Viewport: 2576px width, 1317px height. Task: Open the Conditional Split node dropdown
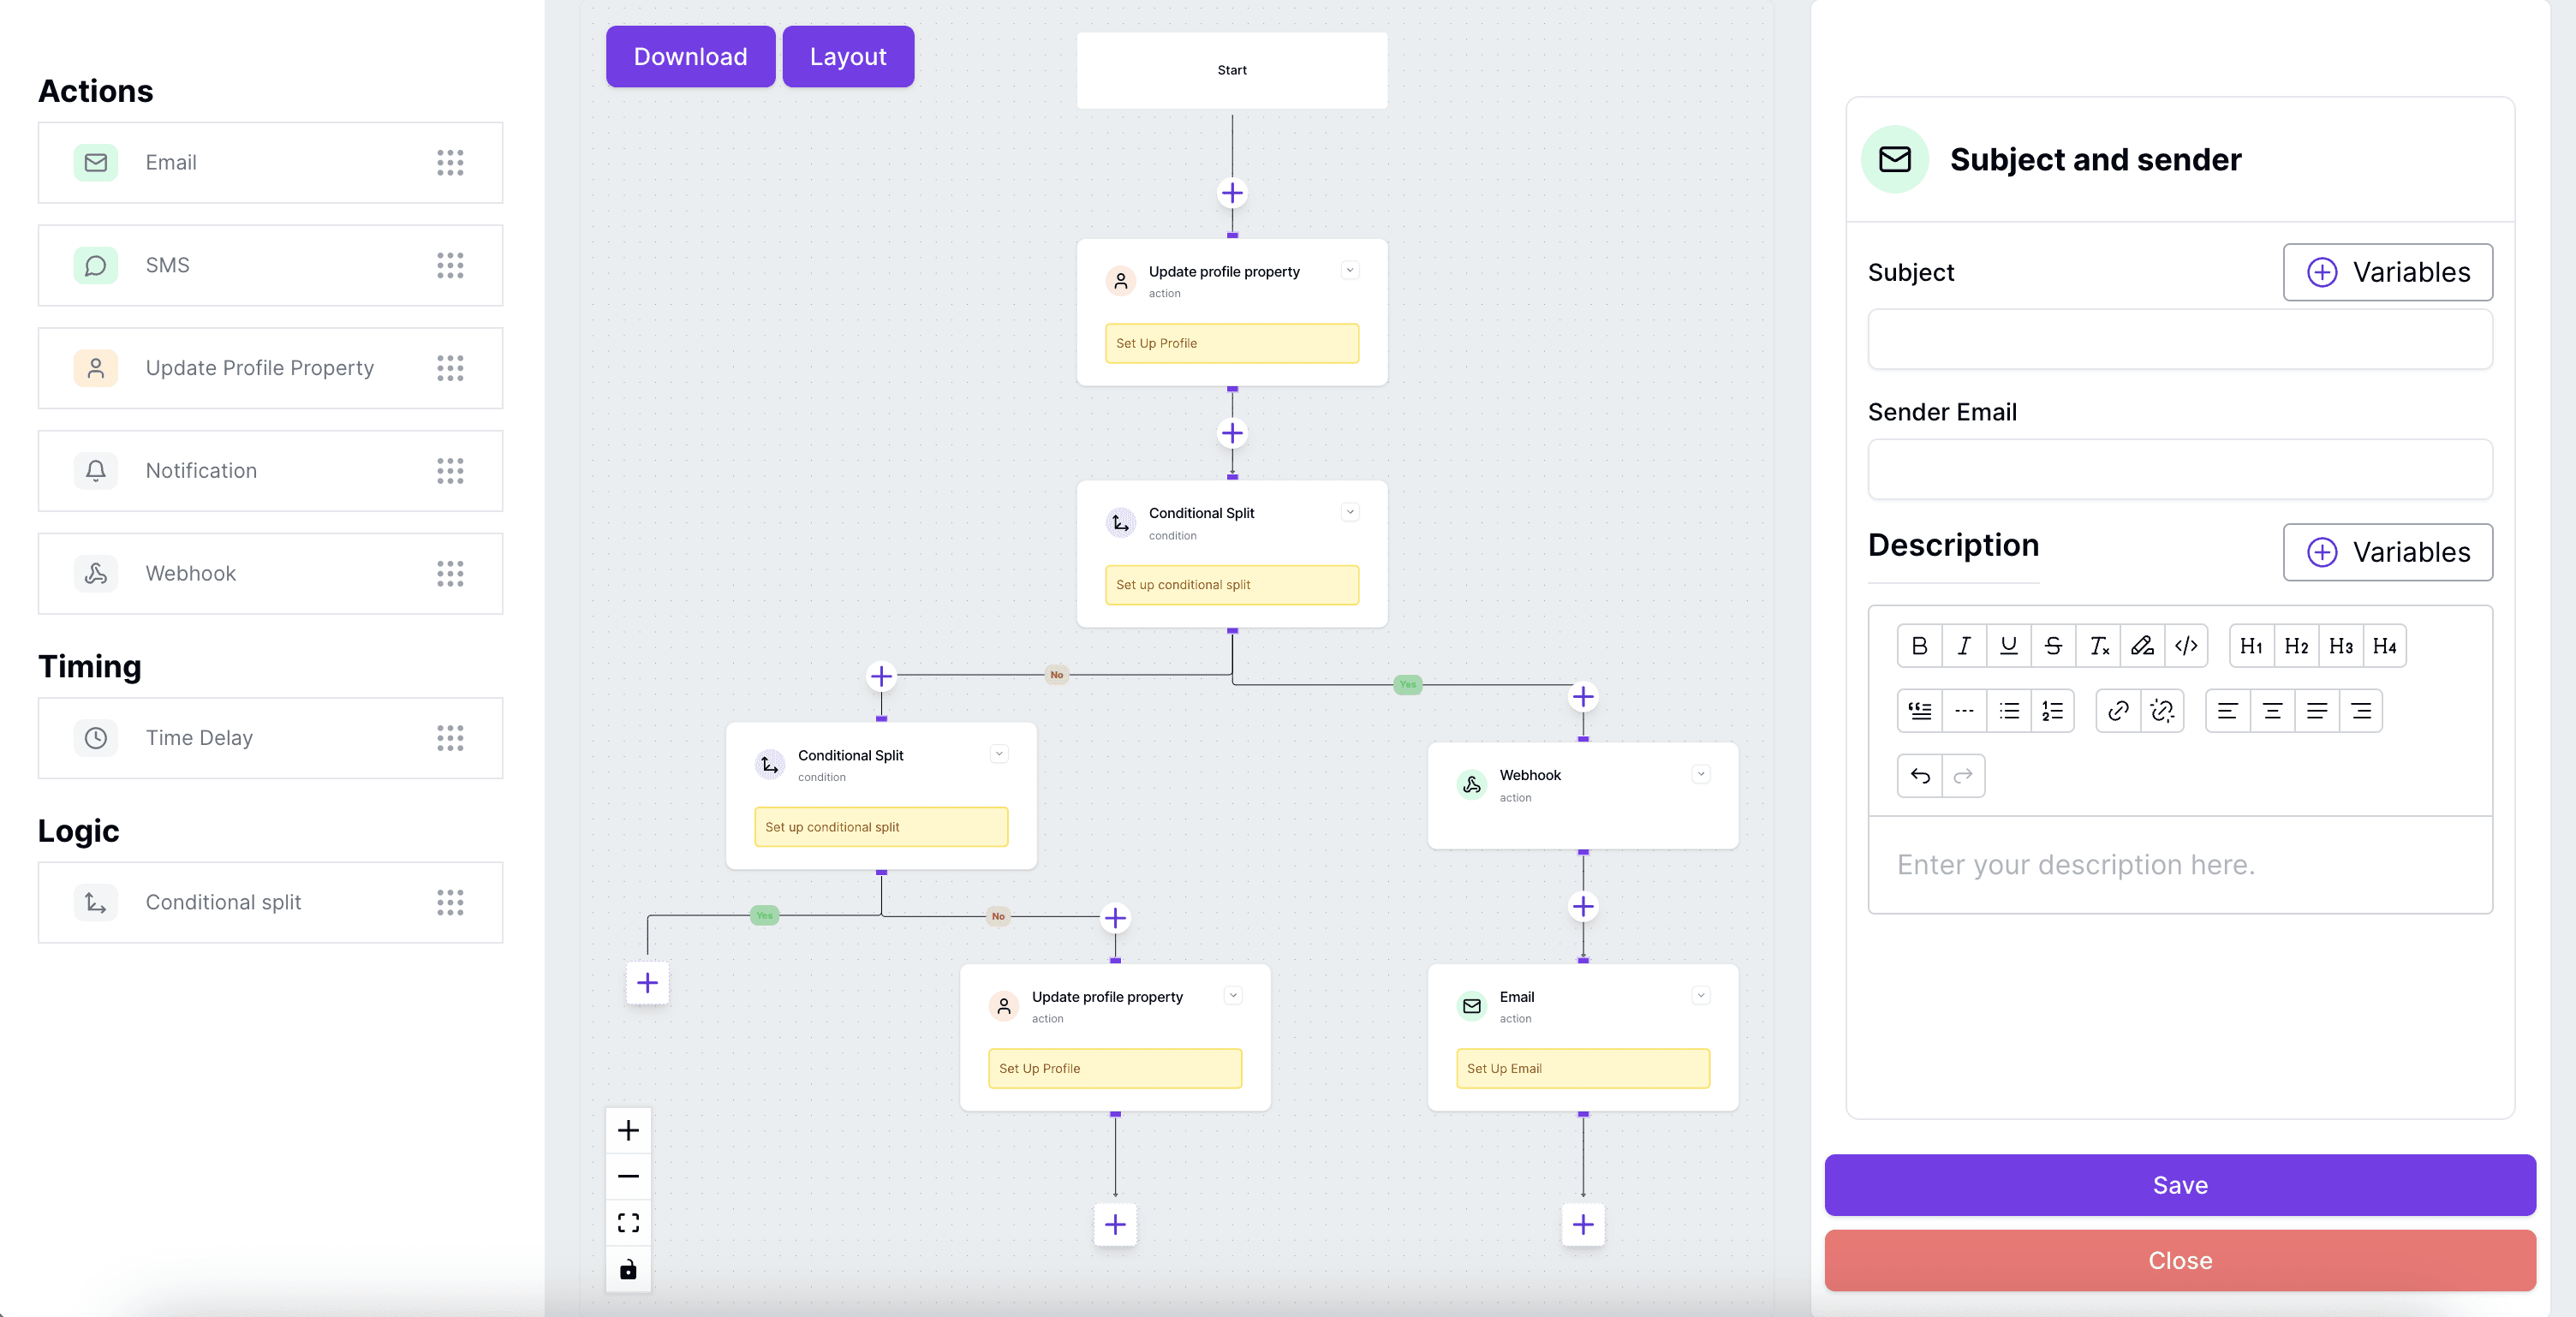[x=1350, y=511]
